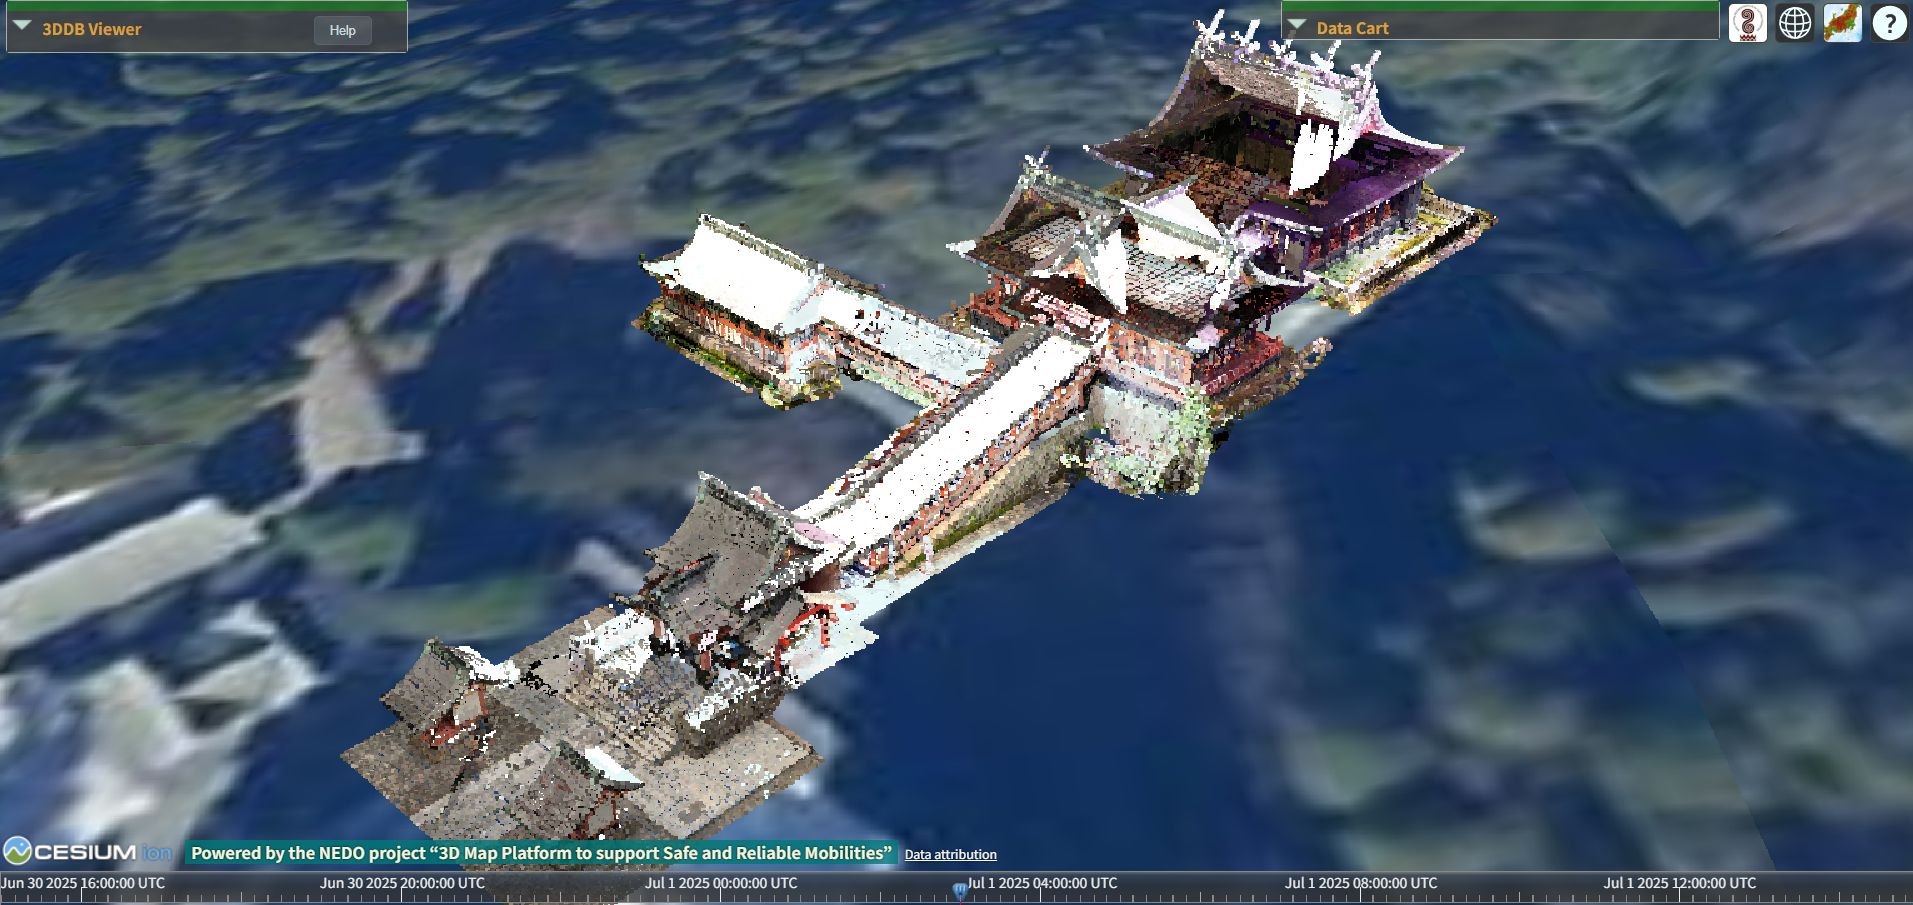Click the NEDO project banner
The image size is (1913, 905).
coord(541,853)
